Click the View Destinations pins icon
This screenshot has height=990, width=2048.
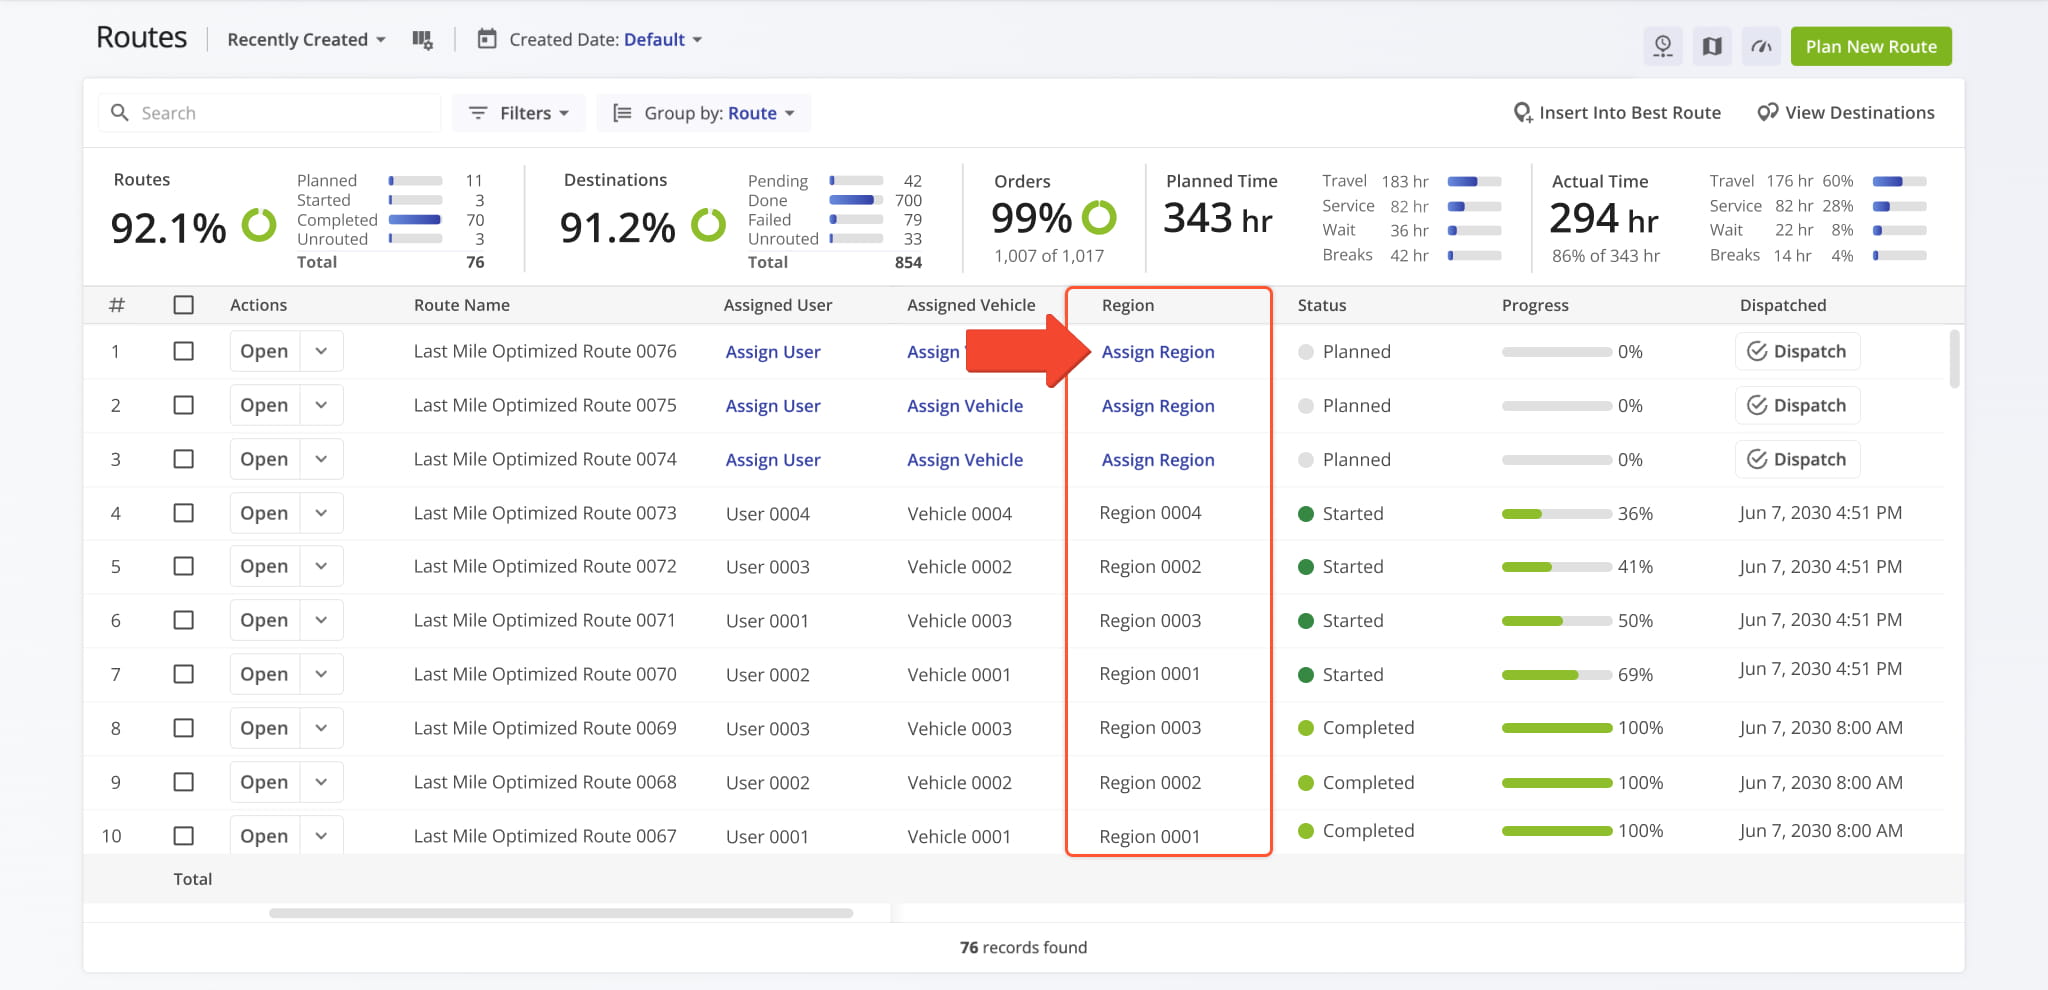click(x=1768, y=113)
